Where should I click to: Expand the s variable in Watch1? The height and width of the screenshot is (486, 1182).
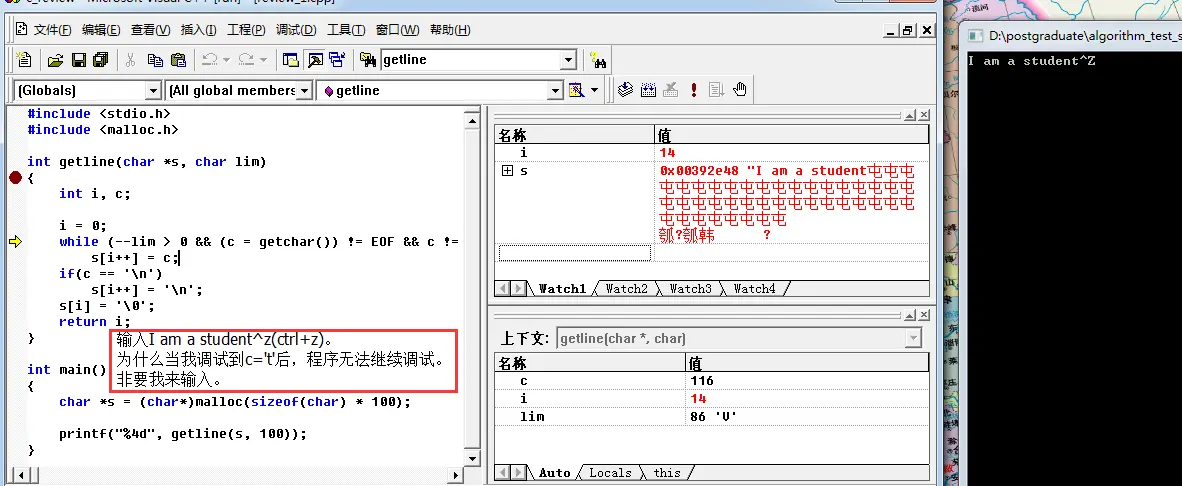(507, 171)
